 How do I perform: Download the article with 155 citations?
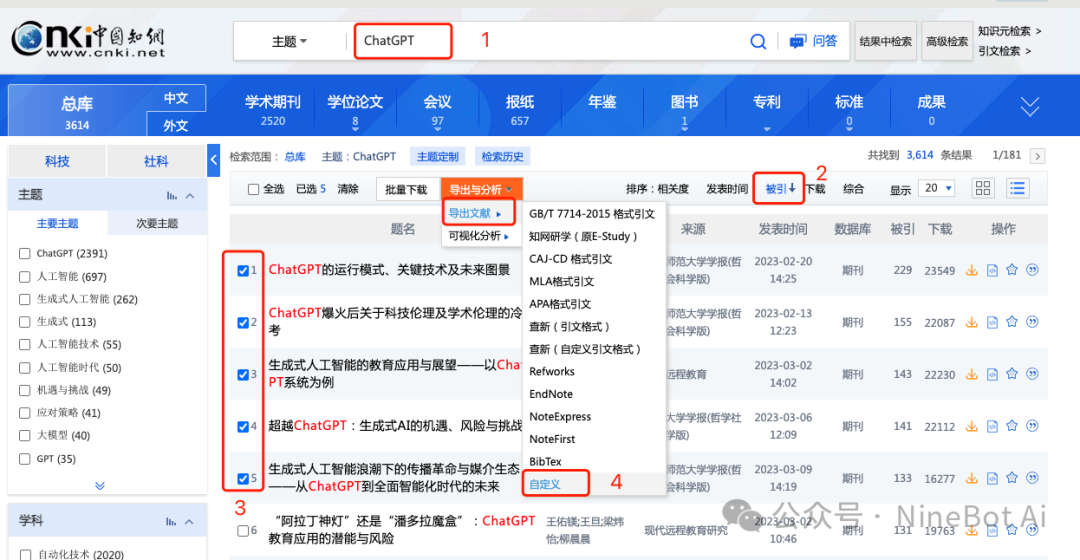tap(971, 322)
